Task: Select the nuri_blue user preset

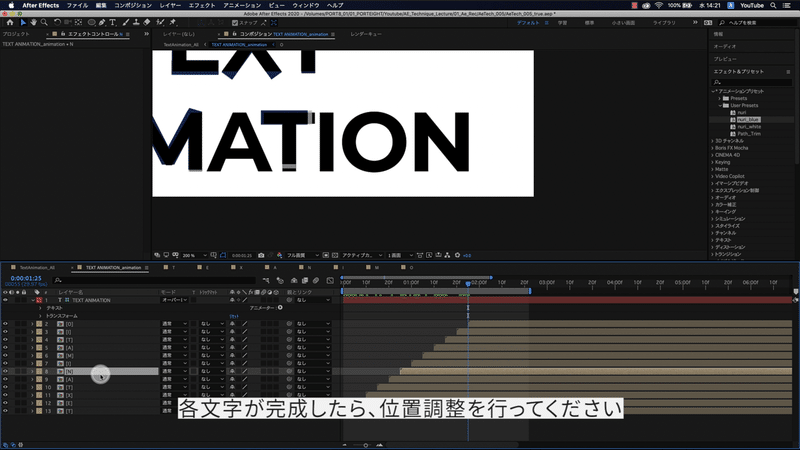Action: pos(748,119)
